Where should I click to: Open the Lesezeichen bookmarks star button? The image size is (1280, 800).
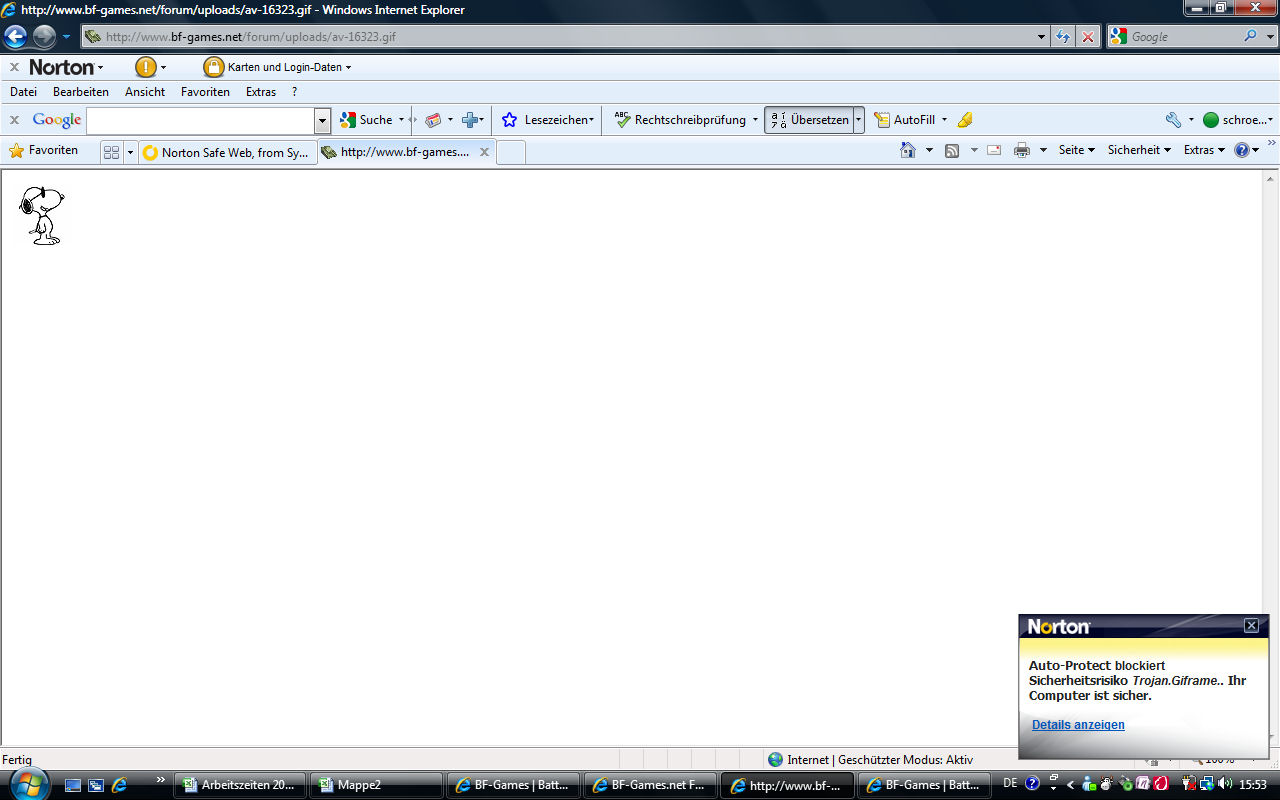coord(547,120)
